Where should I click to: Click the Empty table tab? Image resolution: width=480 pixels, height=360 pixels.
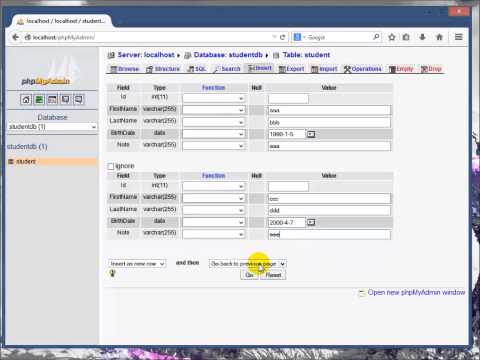click(401, 69)
